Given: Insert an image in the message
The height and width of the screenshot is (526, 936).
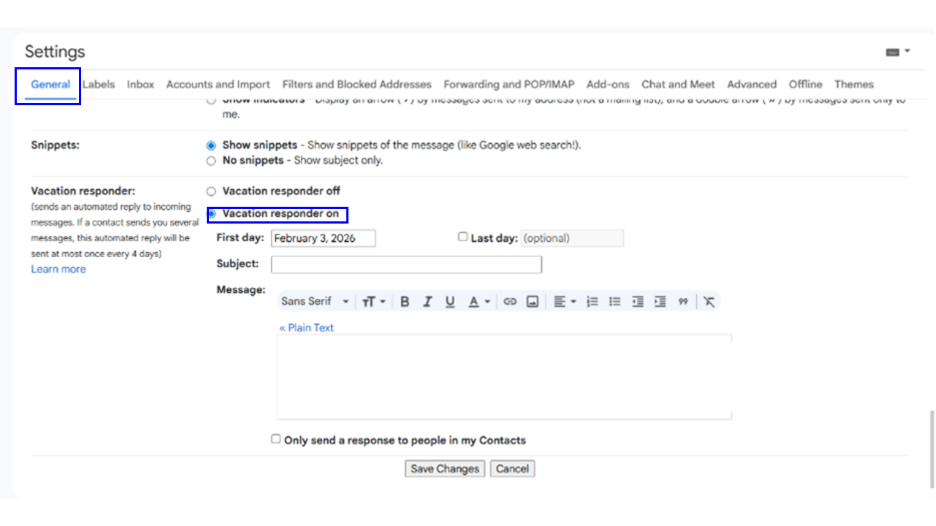Looking at the screenshot, I should (532, 302).
